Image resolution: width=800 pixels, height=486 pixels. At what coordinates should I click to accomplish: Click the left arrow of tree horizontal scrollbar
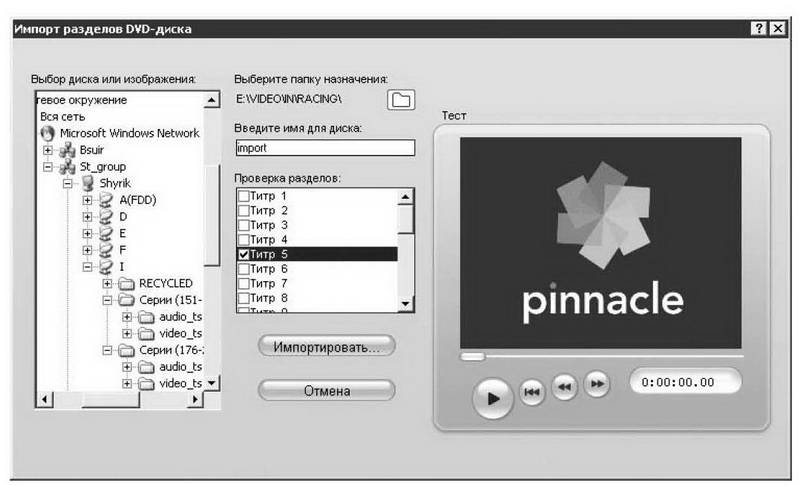click(45, 399)
